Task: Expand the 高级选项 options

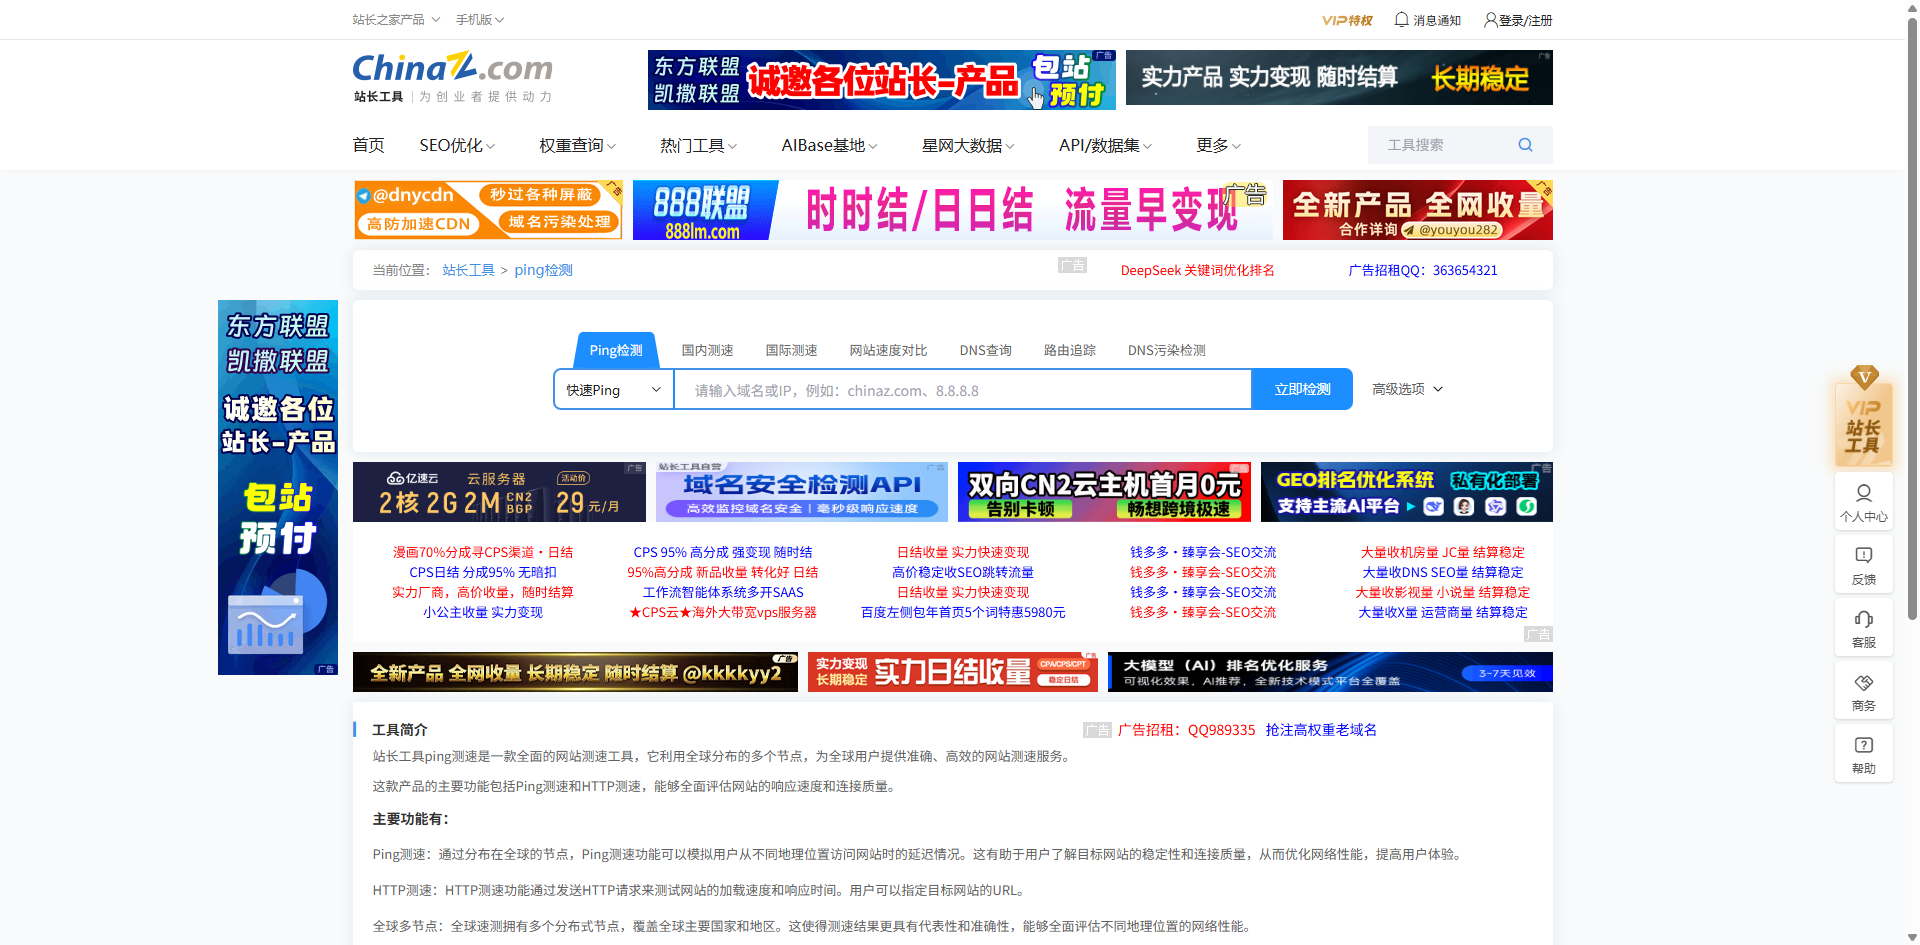Action: (1405, 389)
